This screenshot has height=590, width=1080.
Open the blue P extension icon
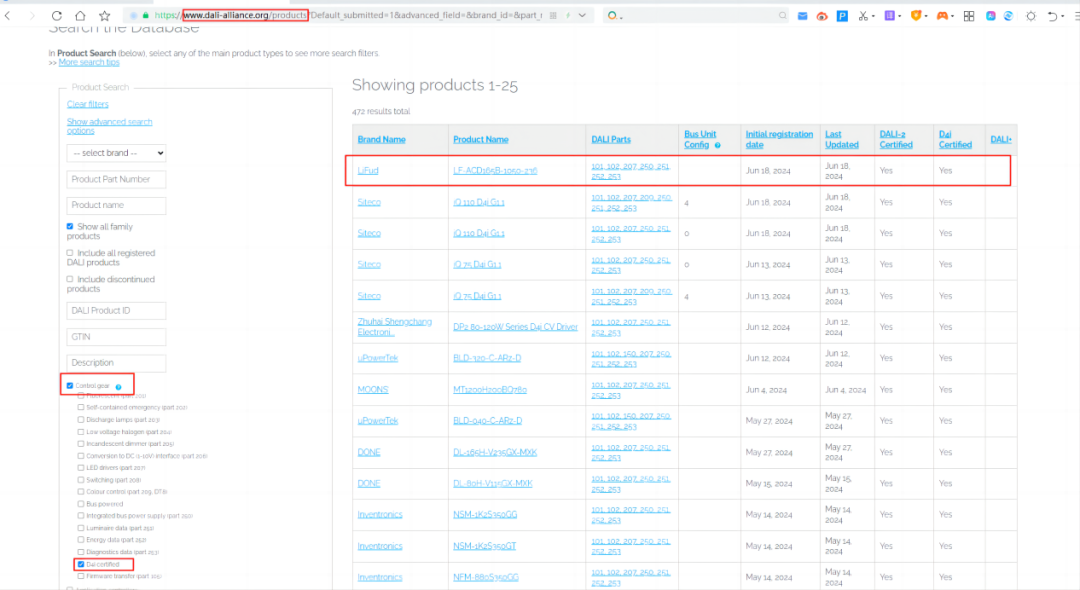(842, 16)
